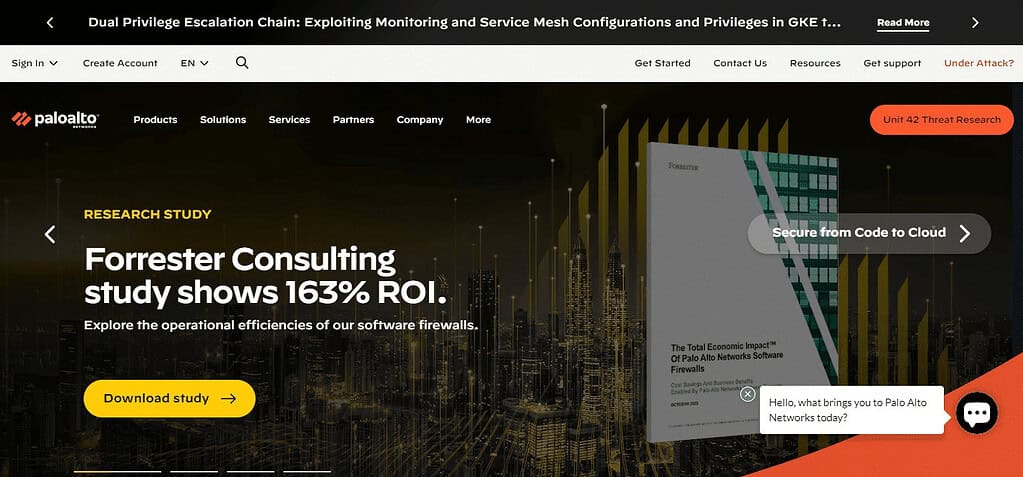
Task: Open Get Started link
Action: click(662, 63)
